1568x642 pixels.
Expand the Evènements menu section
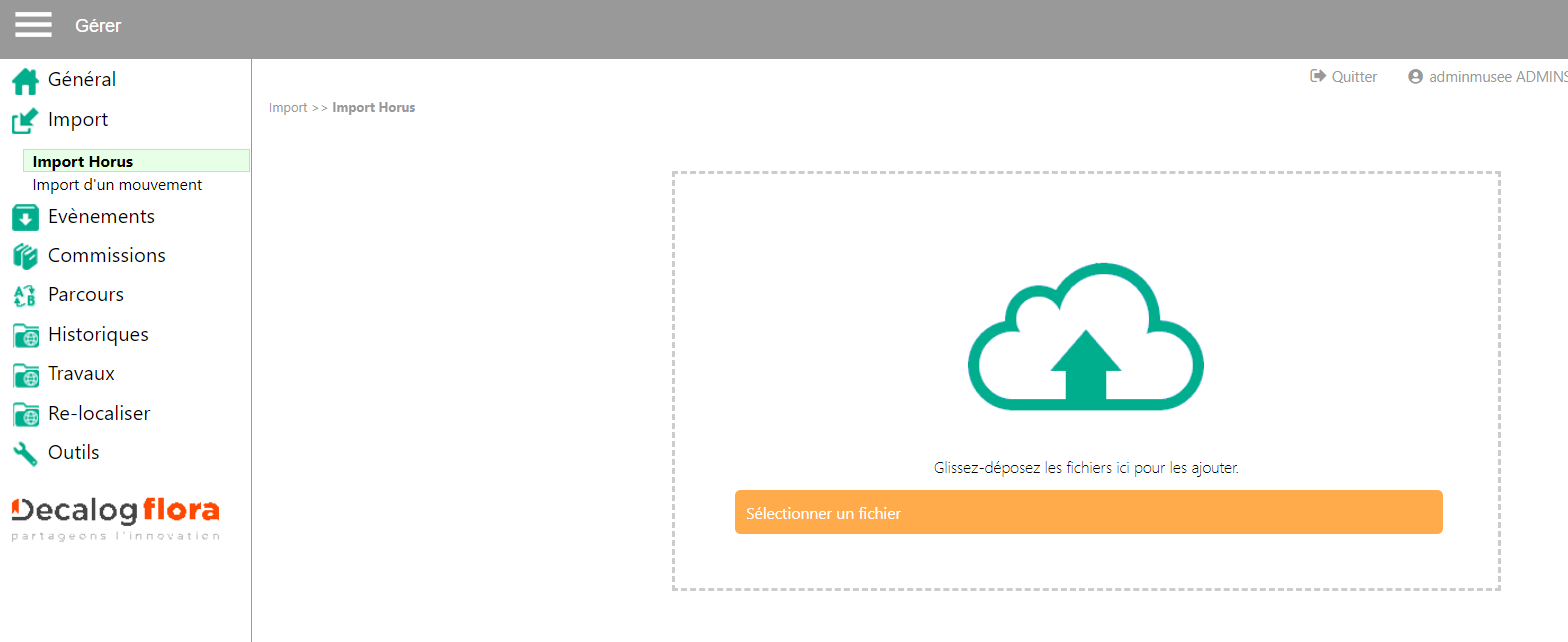(x=101, y=217)
